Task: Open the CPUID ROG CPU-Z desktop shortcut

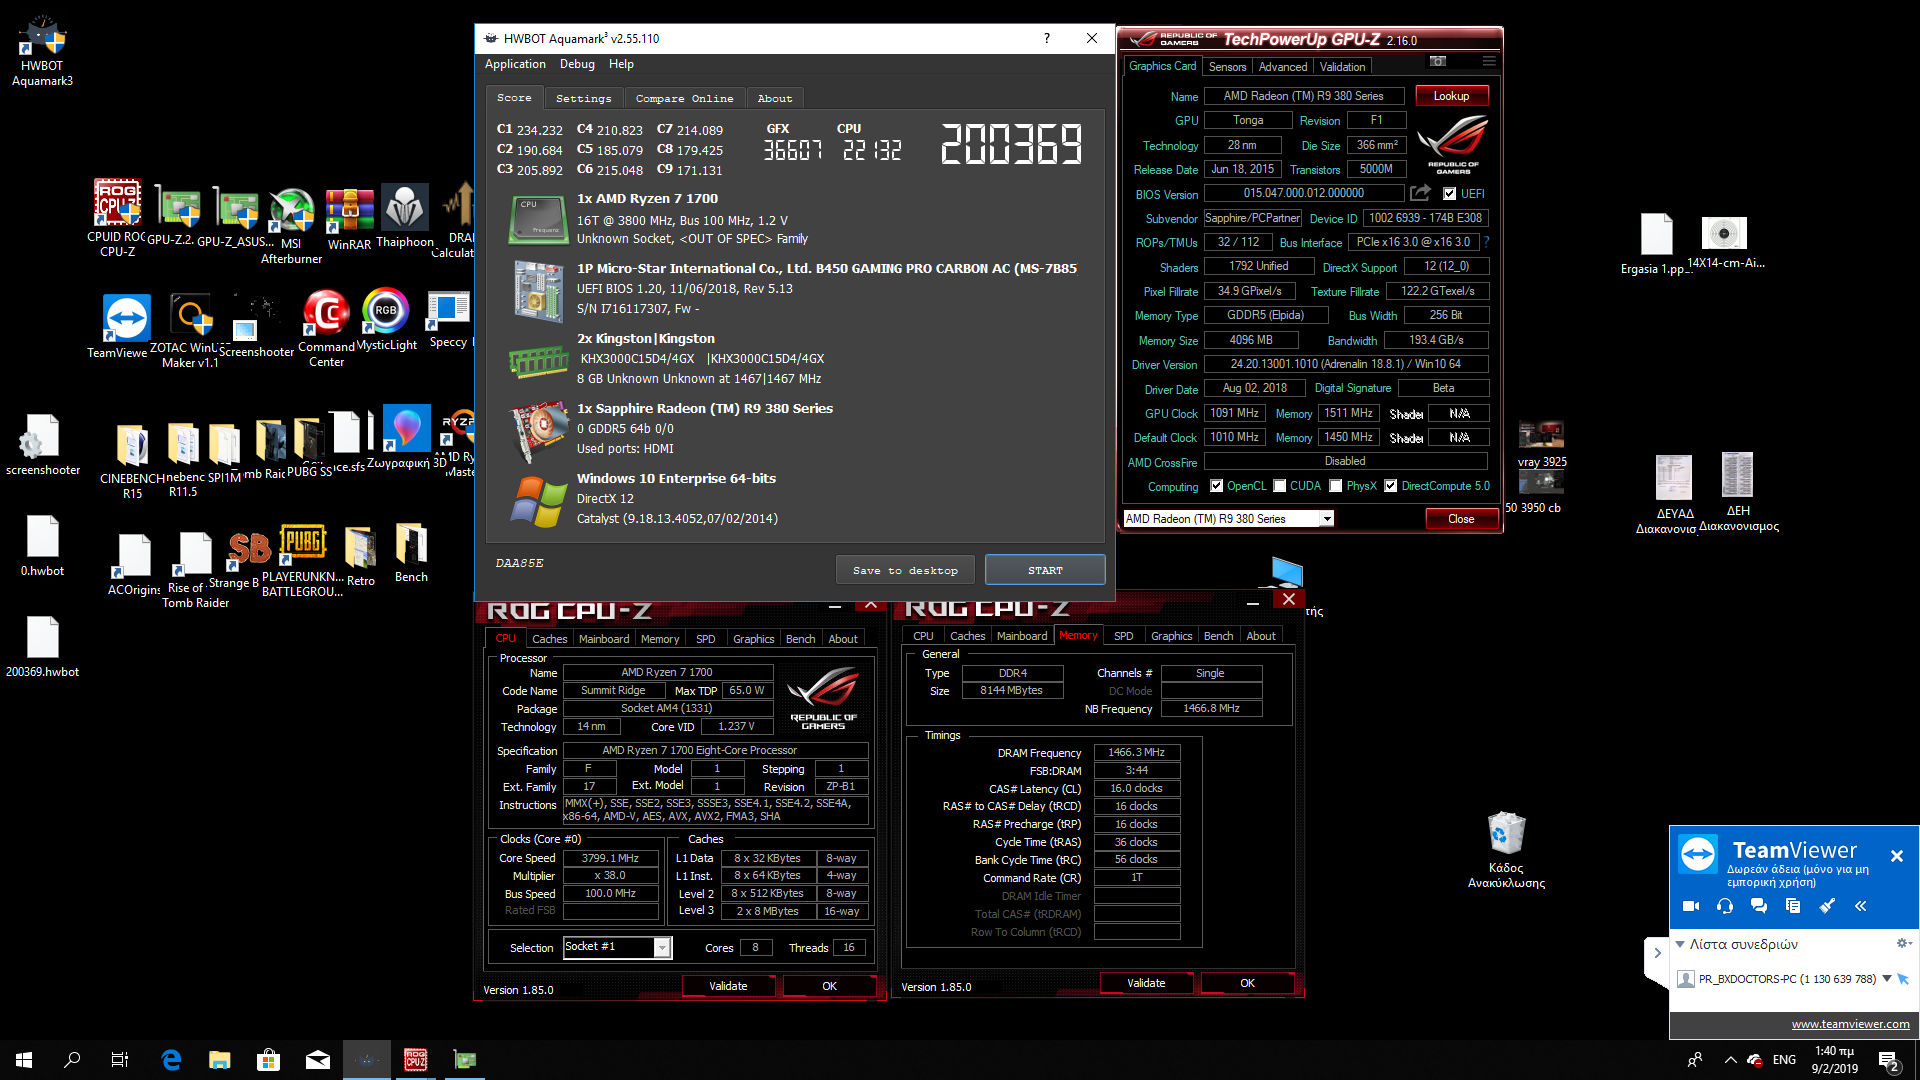Action: pyautogui.click(x=117, y=218)
